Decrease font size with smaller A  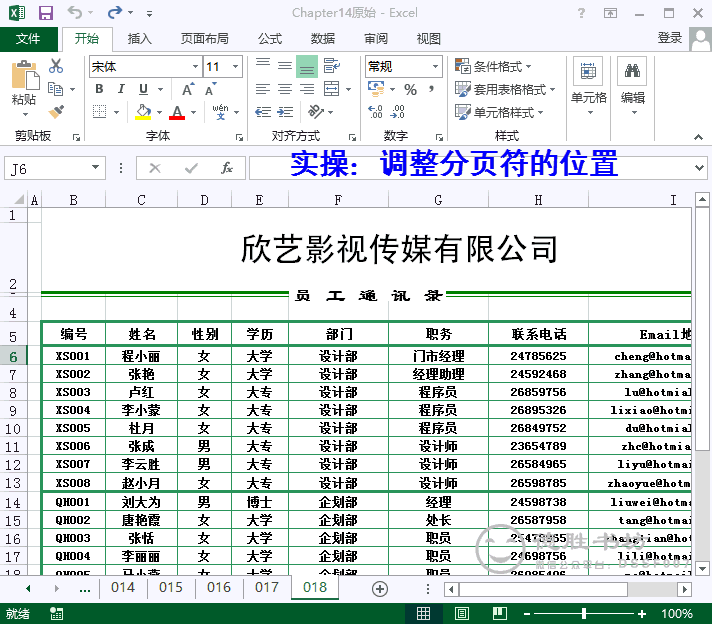[211, 89]
